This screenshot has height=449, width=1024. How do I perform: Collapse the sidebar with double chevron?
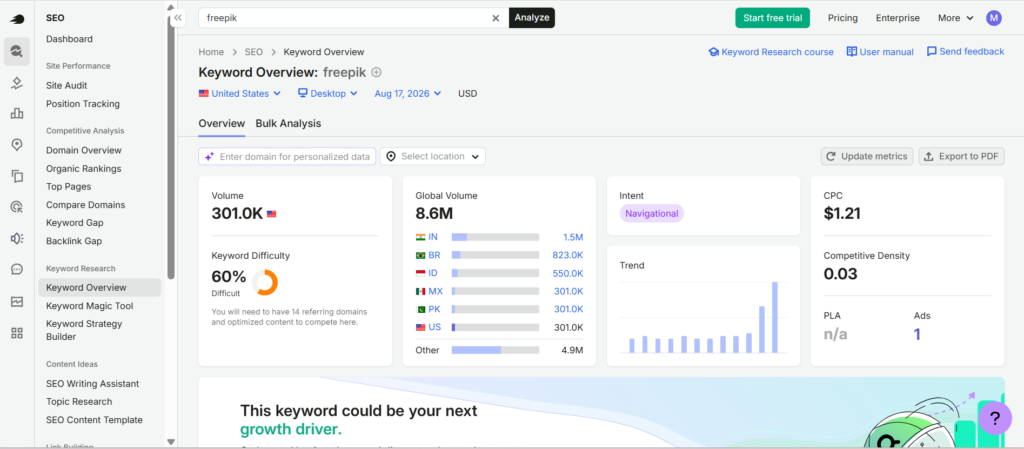178,18
